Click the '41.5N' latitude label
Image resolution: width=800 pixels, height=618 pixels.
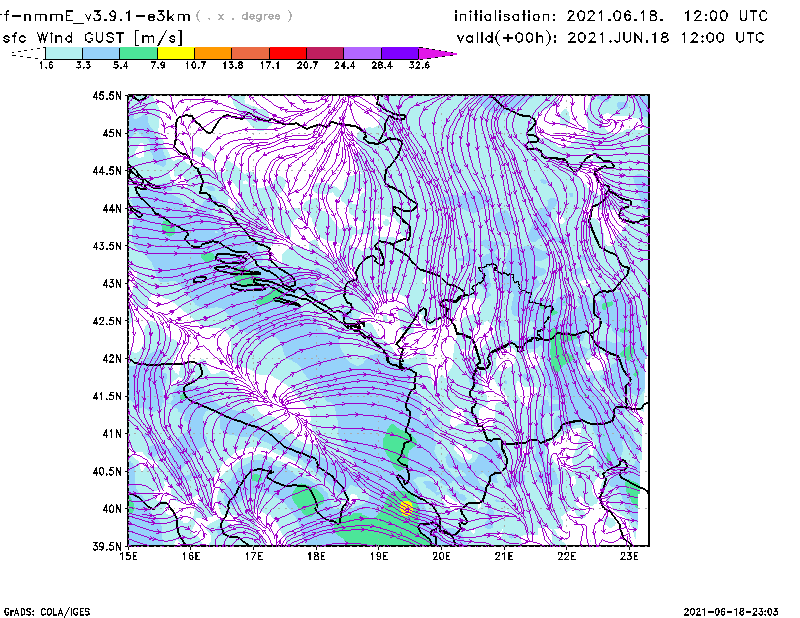tap(107, 396)
